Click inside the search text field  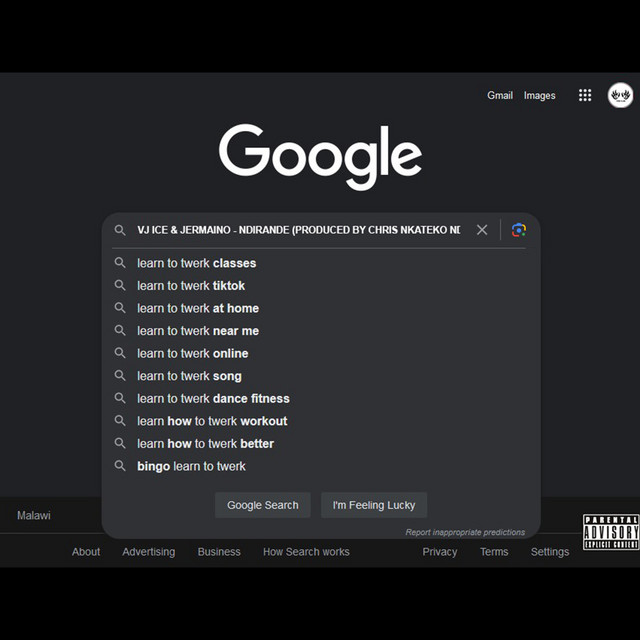pyautogui.click(x=298, y=230)
